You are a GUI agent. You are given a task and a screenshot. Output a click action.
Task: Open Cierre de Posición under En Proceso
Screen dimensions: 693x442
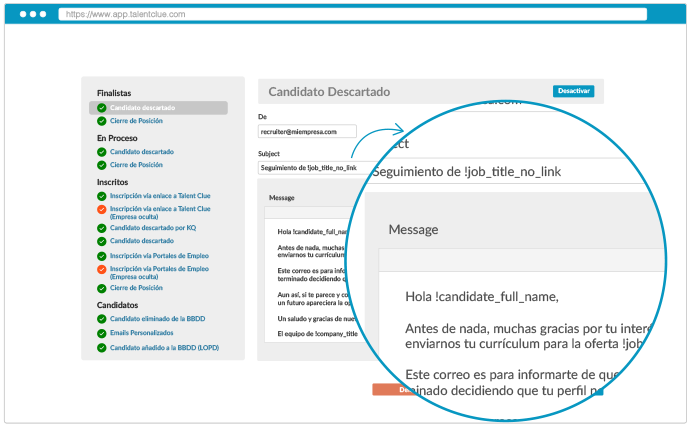[x=136, y=165]
